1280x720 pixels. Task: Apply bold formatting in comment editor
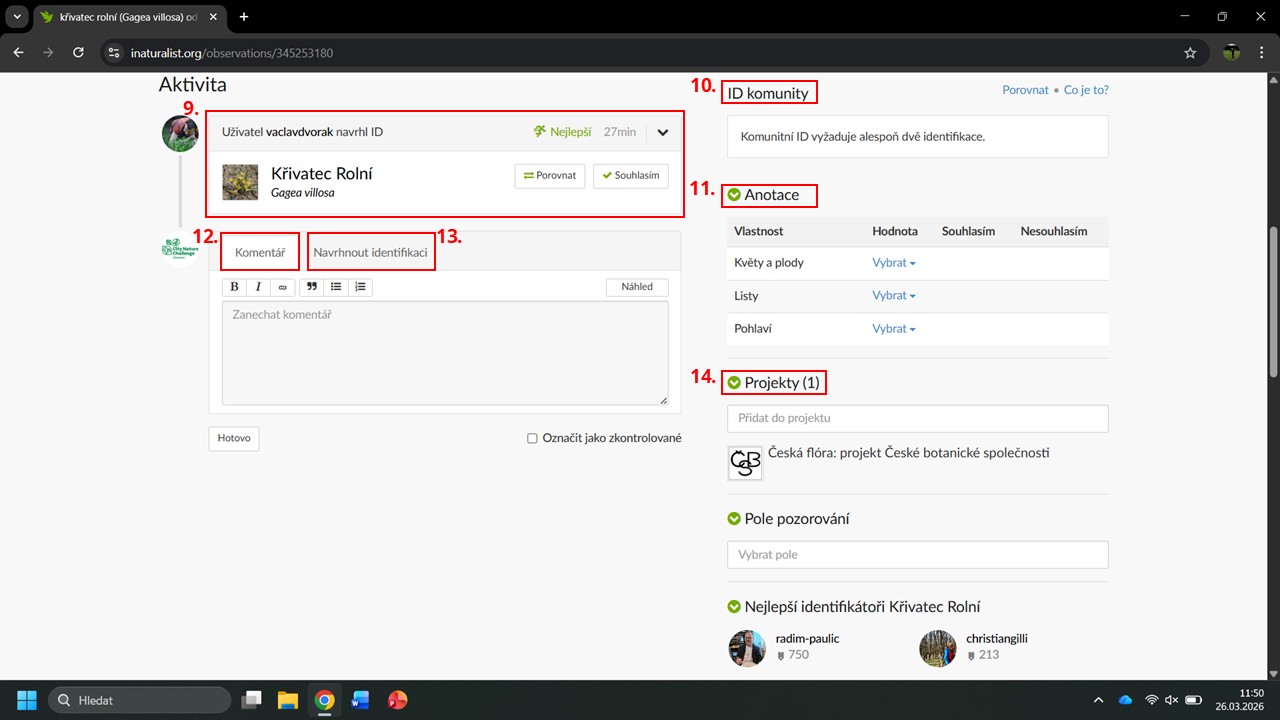coord(234,287)
